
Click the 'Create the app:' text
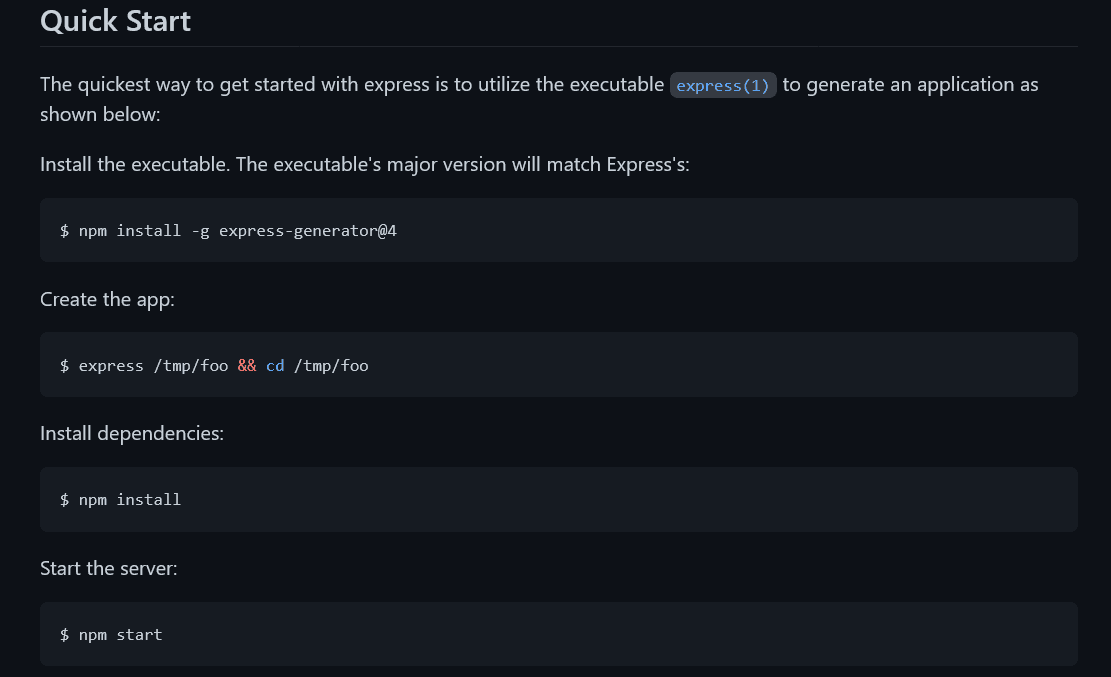point(107,299)
